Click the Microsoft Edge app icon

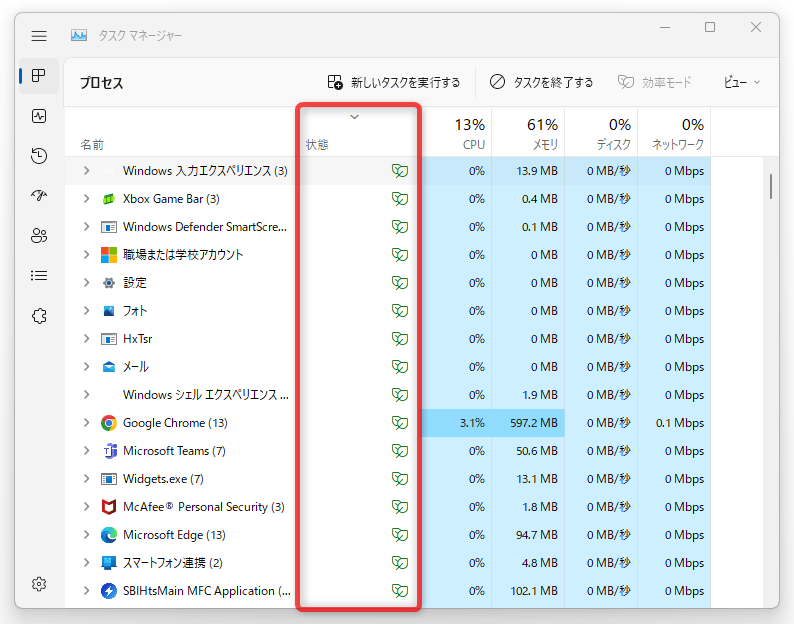[x=109, y=535]
